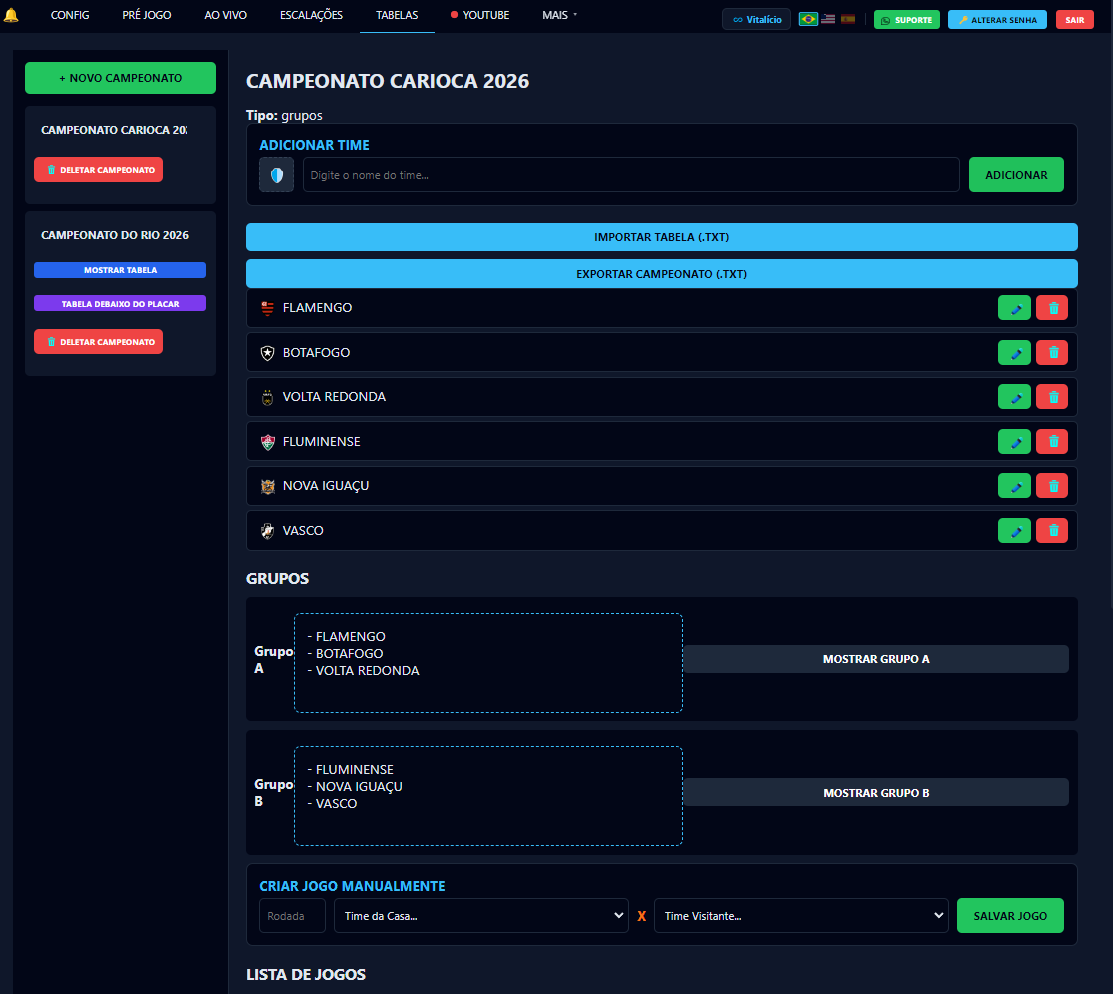This screenshot has height=994, width=1113.
Task: Delete the Campeonato Carioca championship
Action: (99, 170)
